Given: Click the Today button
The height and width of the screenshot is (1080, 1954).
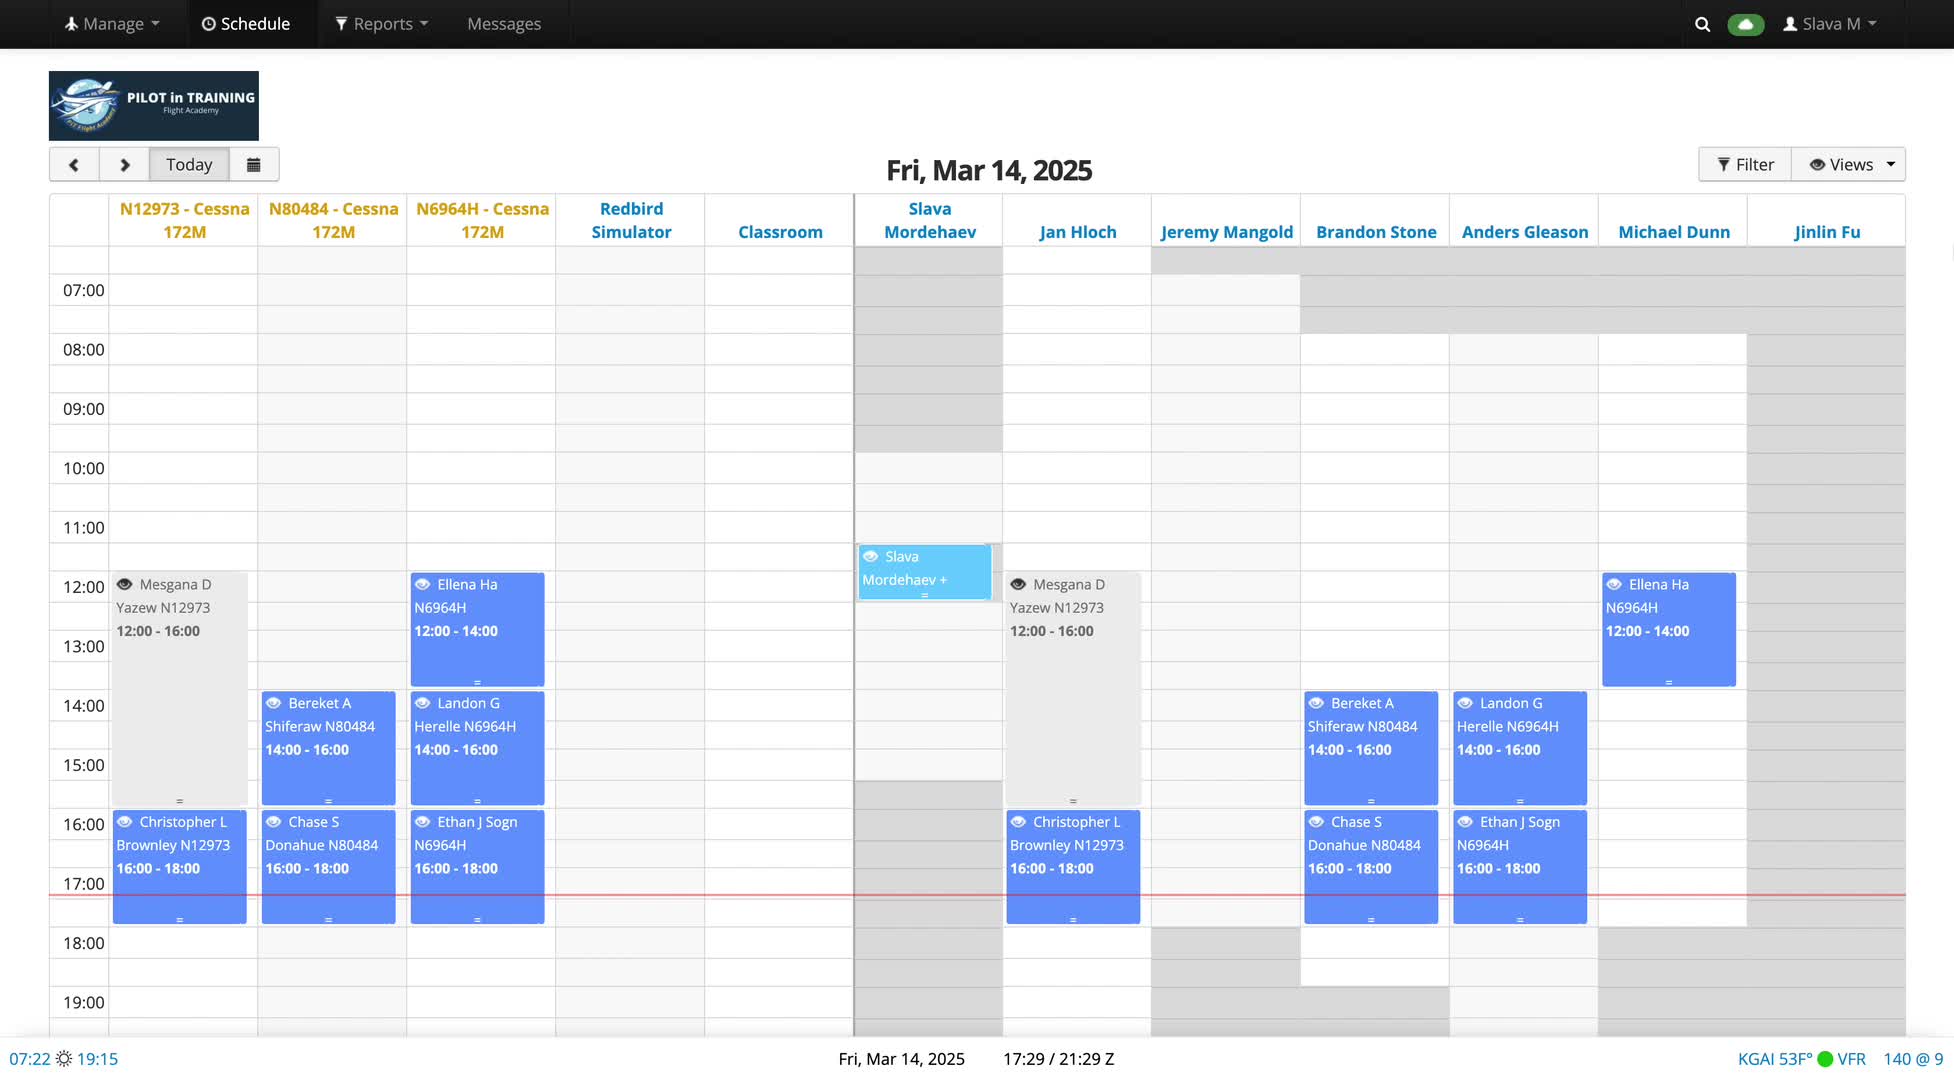Looking at the screenshot, I should tap(189, 165).
